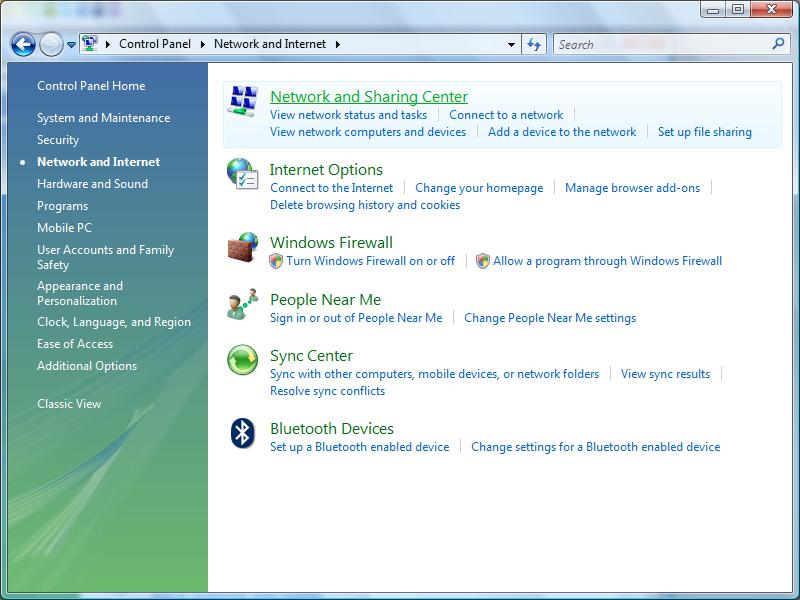Open People Near Me heading link

[x=326, y=299]
